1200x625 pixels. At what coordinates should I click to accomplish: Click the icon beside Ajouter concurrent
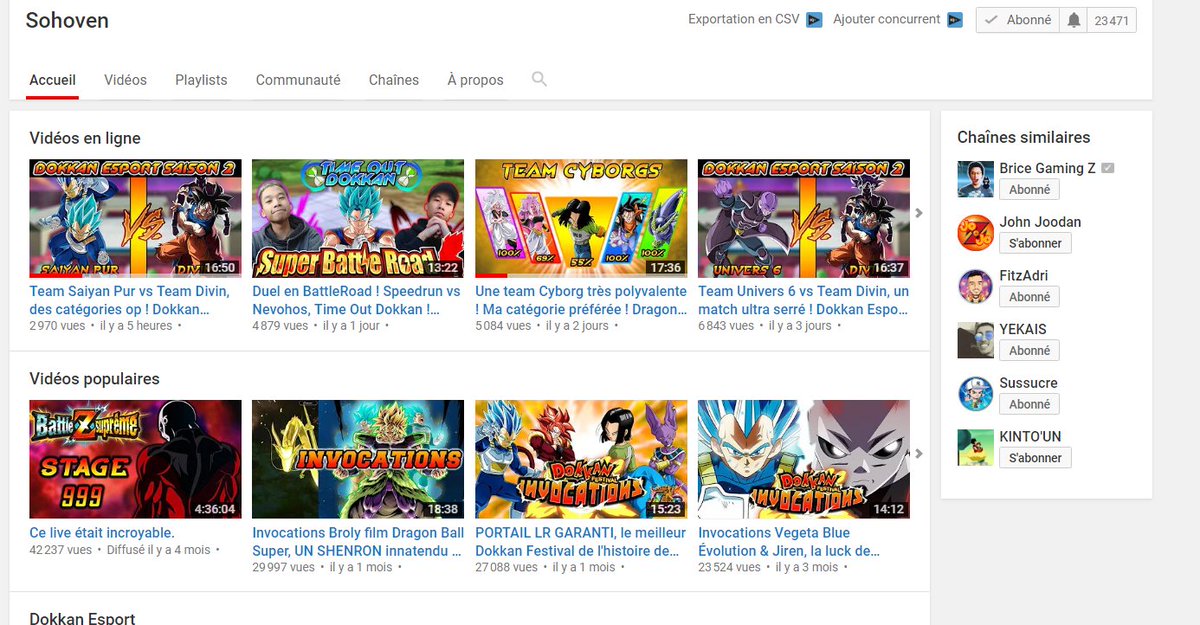(x=955, y=20)
